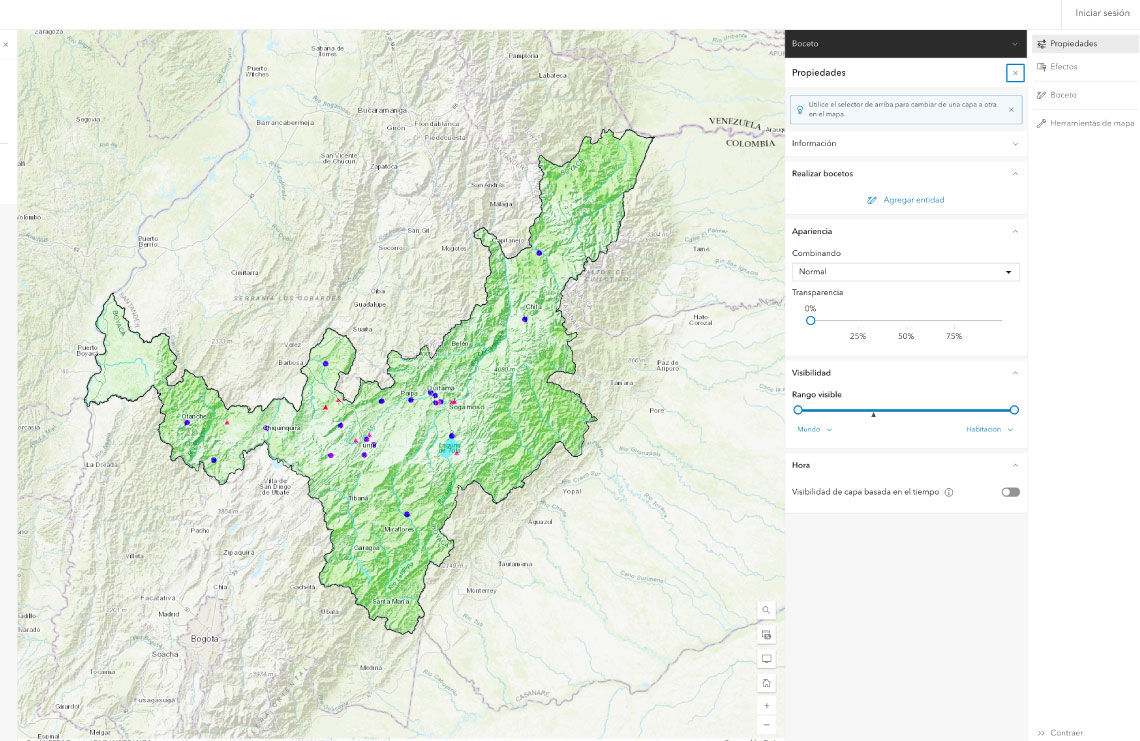This screenshot has height=741, width=1140.
Task: Close the Propiedades panel
Action: point(1015,73)
